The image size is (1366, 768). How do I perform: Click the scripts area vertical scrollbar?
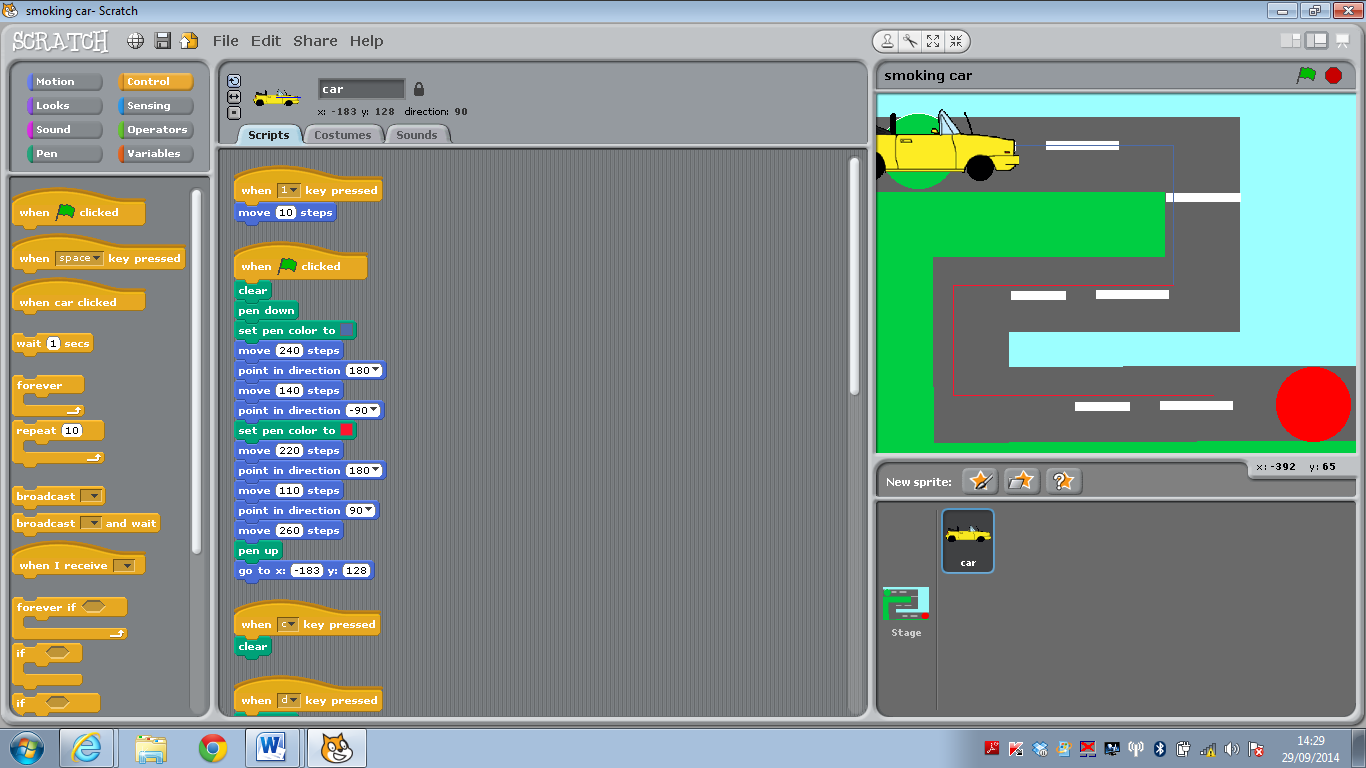tap(854, 275)
